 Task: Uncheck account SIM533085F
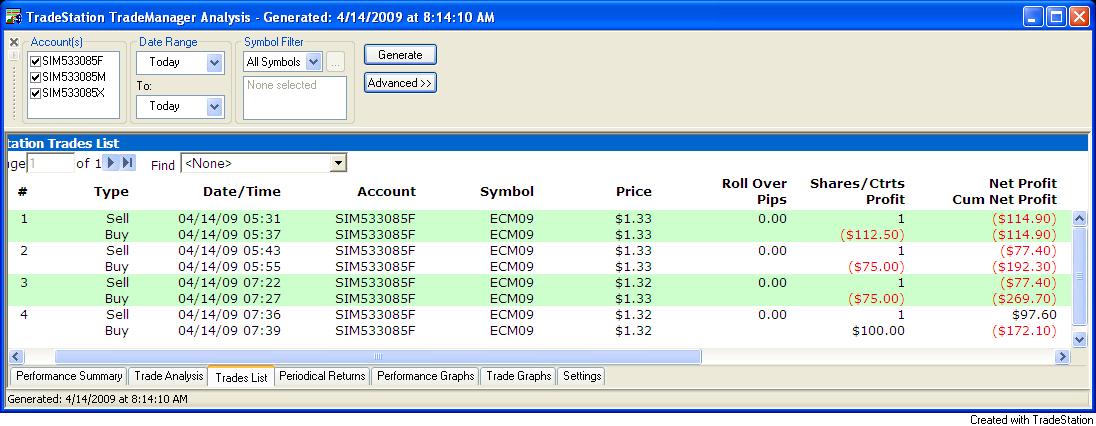pyautogui.click(x=36, y=61)
